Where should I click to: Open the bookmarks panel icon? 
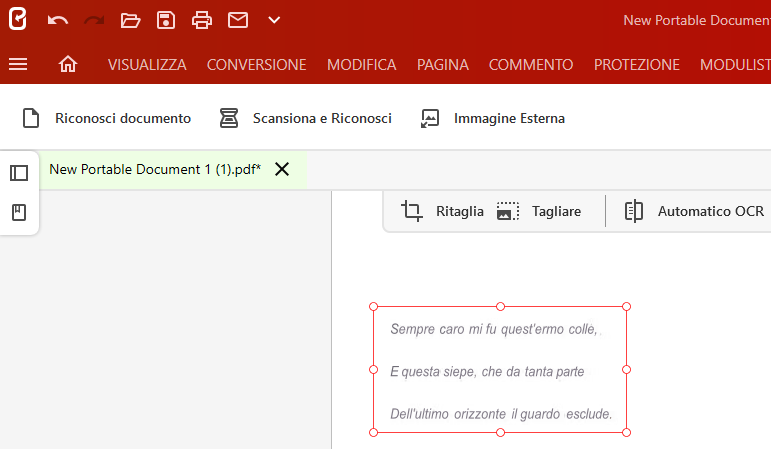19,212
